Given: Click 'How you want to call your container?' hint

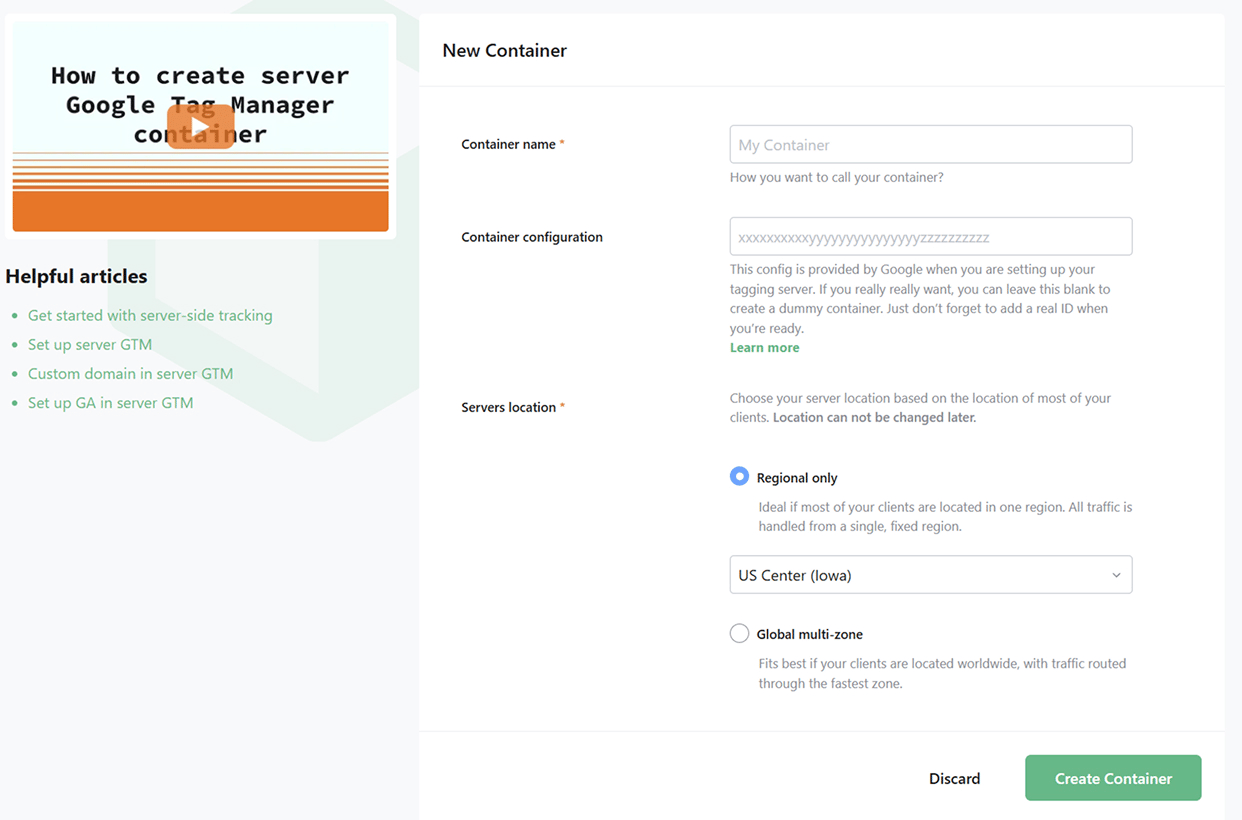Looking at the screenshot, I should click(837, 177).
